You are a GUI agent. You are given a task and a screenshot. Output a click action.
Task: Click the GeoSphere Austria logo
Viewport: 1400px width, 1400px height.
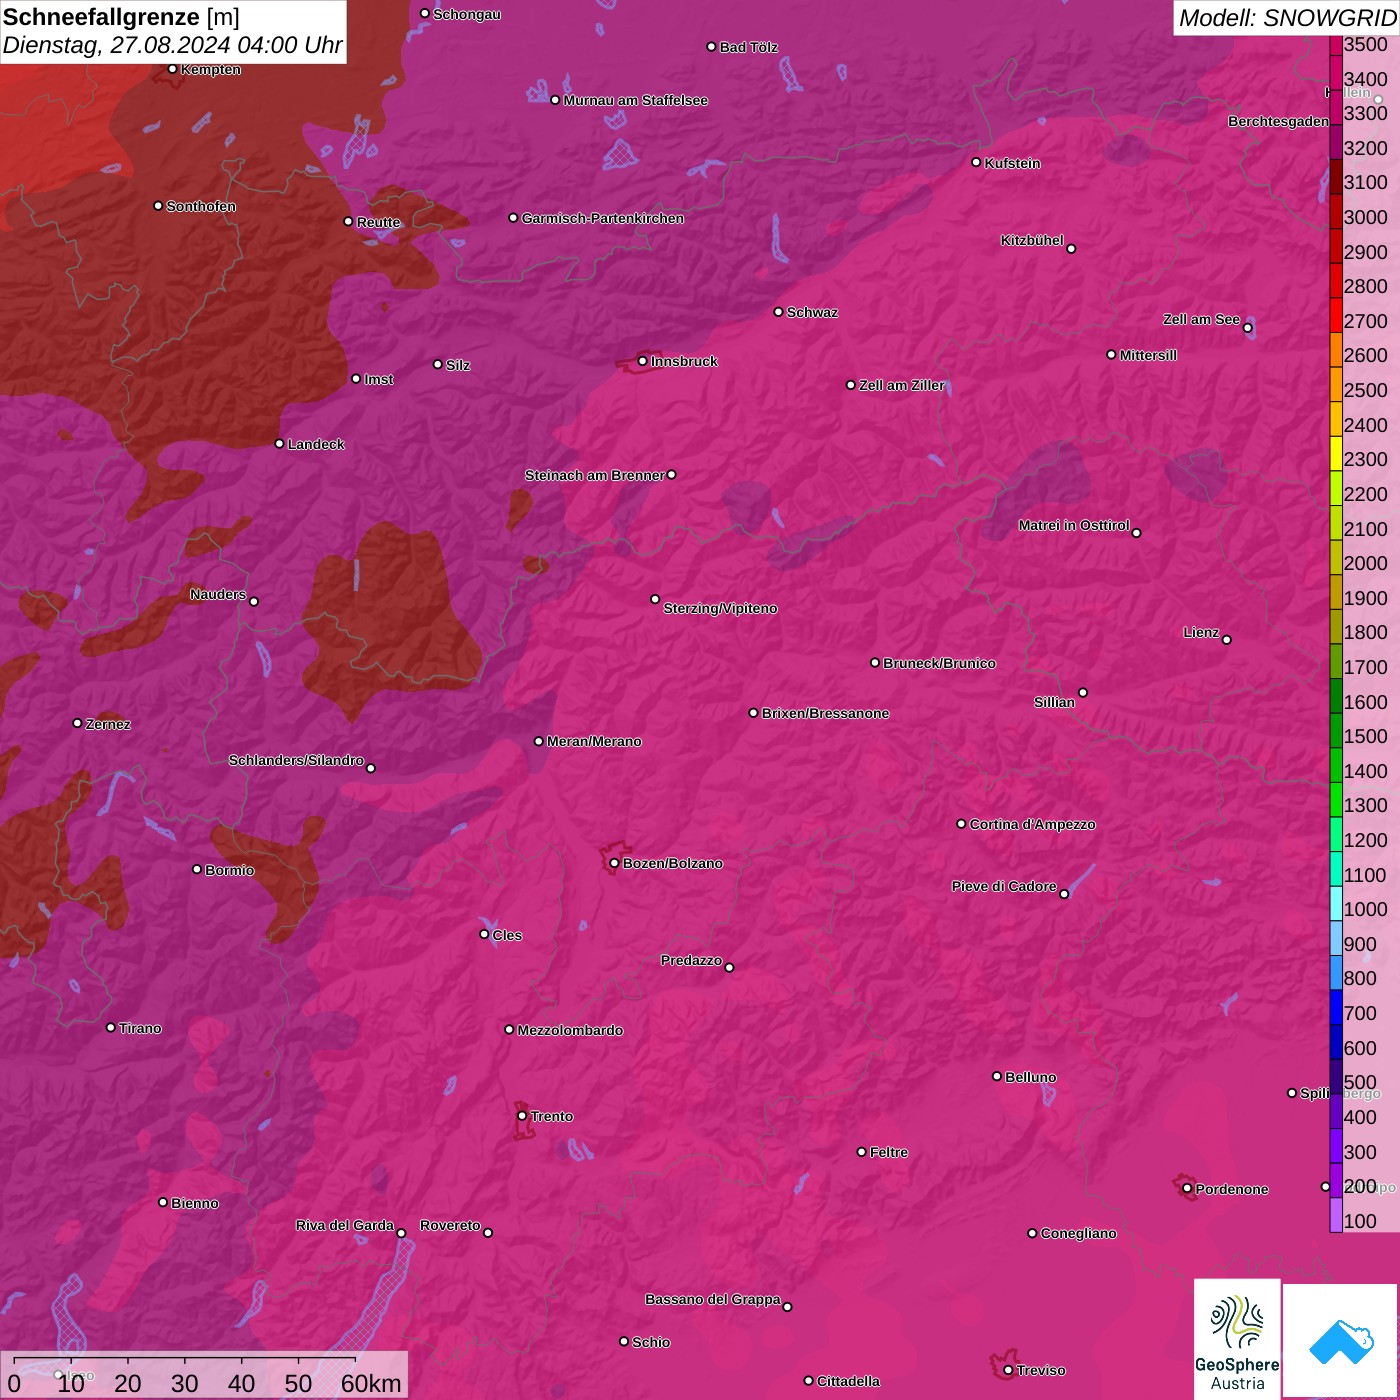1237,1338
